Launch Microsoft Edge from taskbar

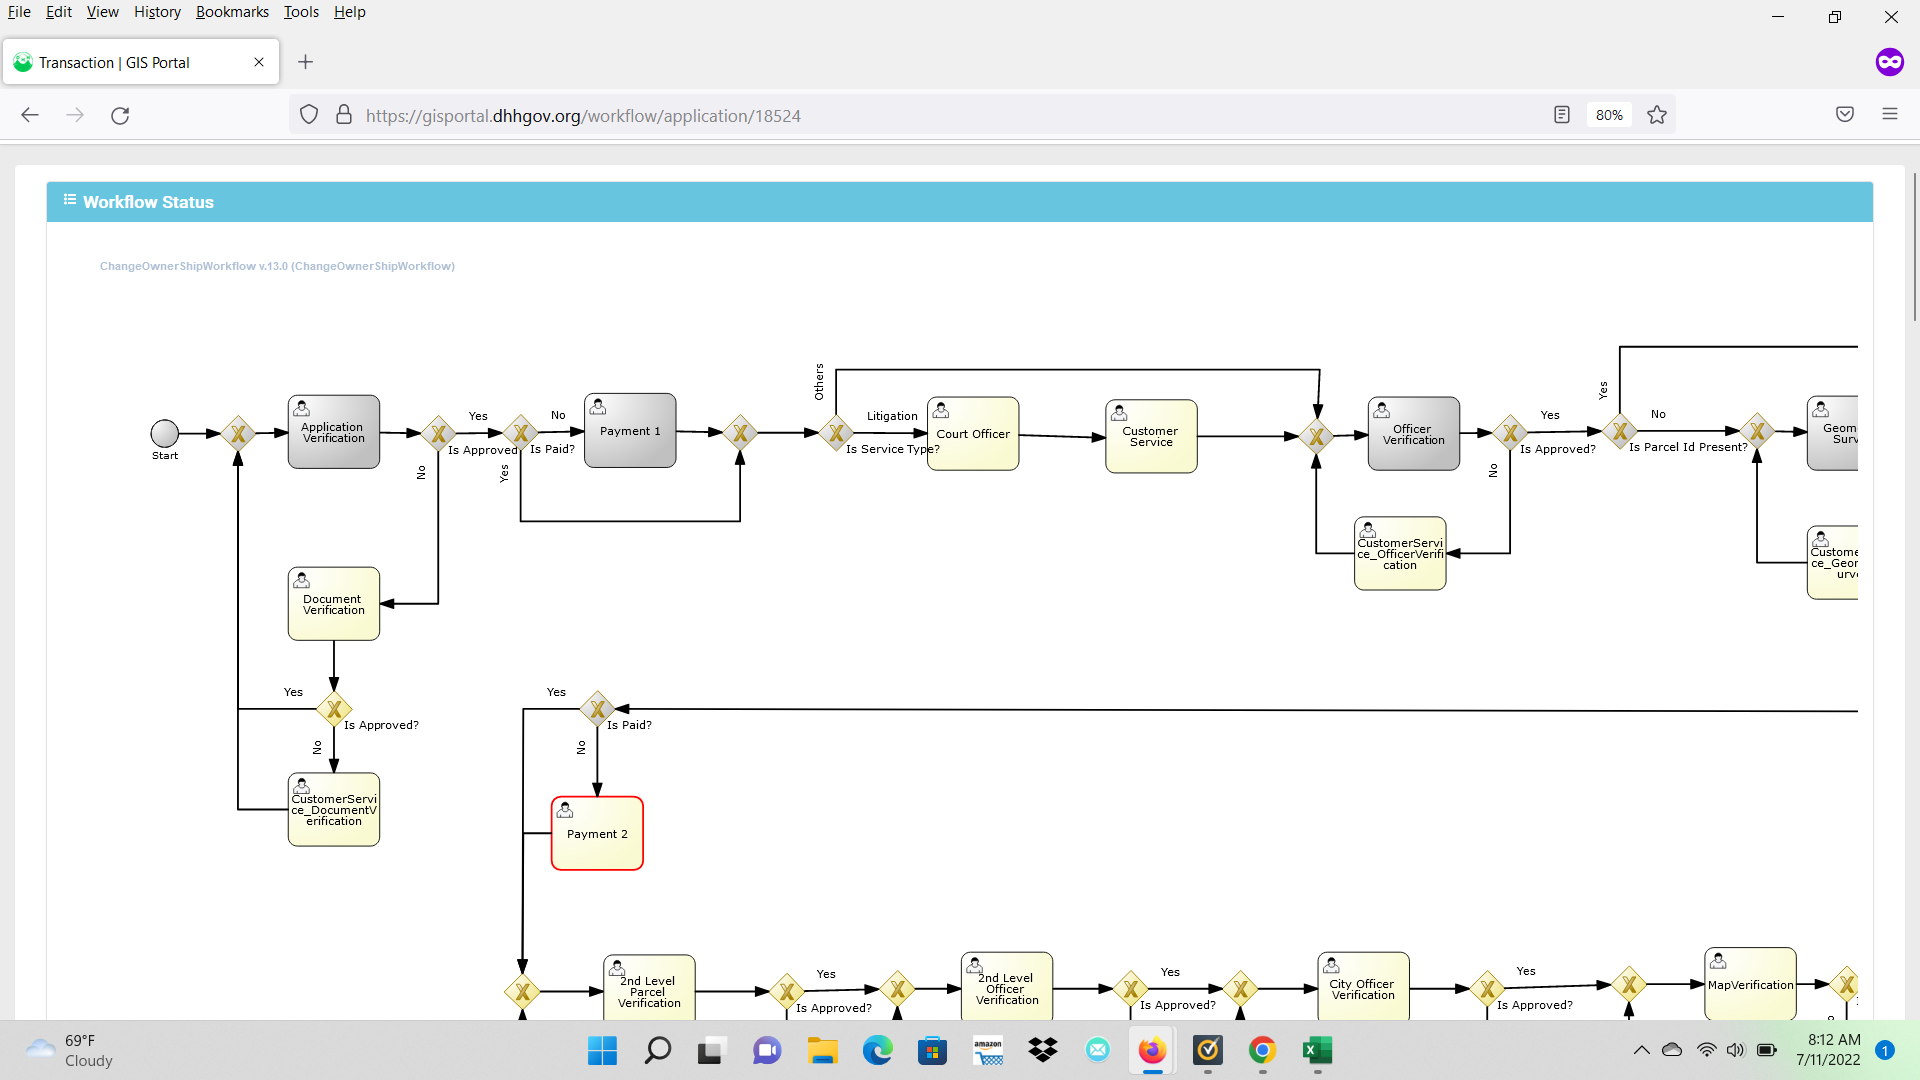tap(877, 1050)
